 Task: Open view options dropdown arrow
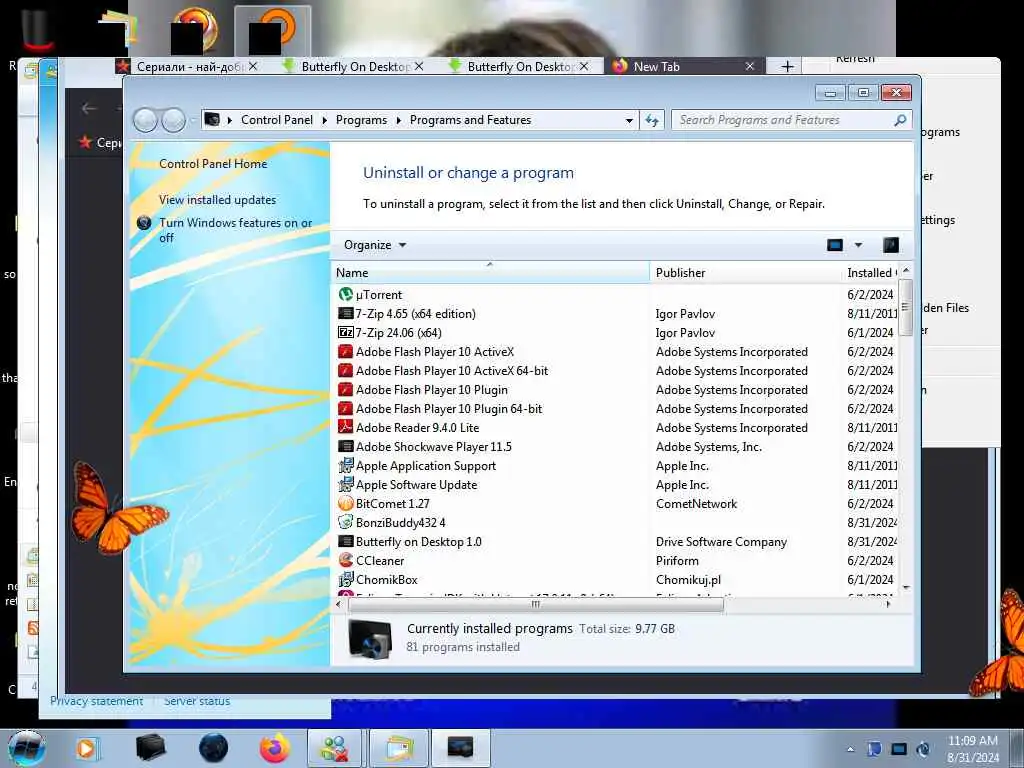(x=858, y=245)
